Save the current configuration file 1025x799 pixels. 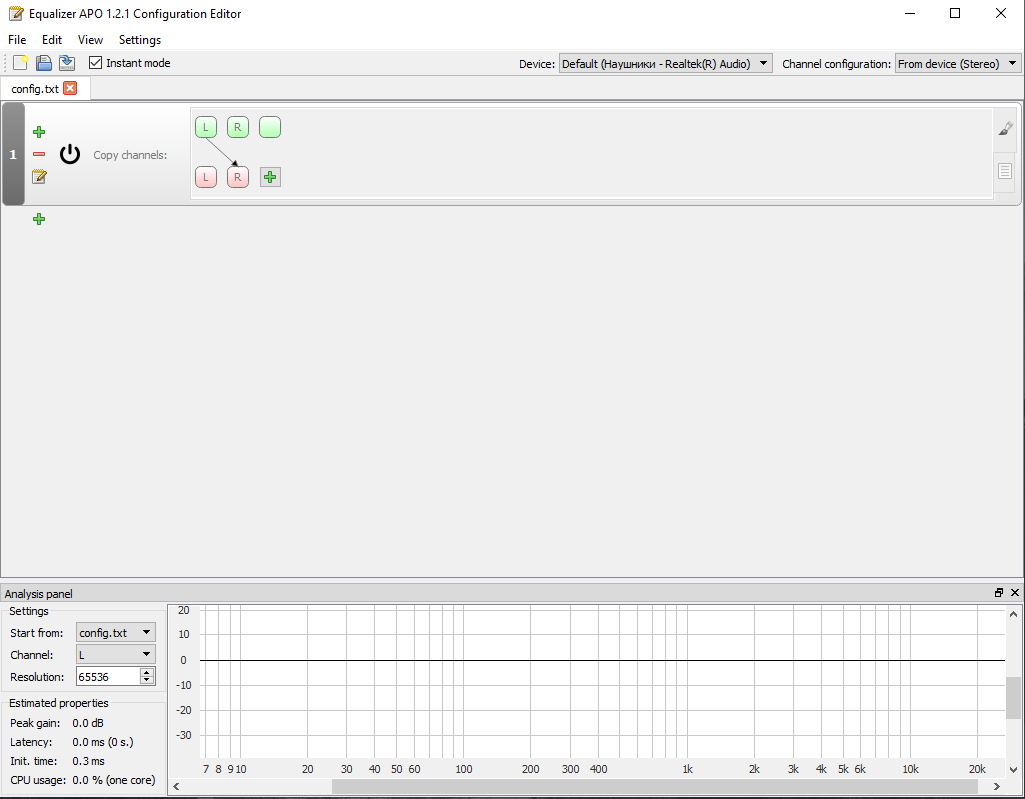point(67,63)
